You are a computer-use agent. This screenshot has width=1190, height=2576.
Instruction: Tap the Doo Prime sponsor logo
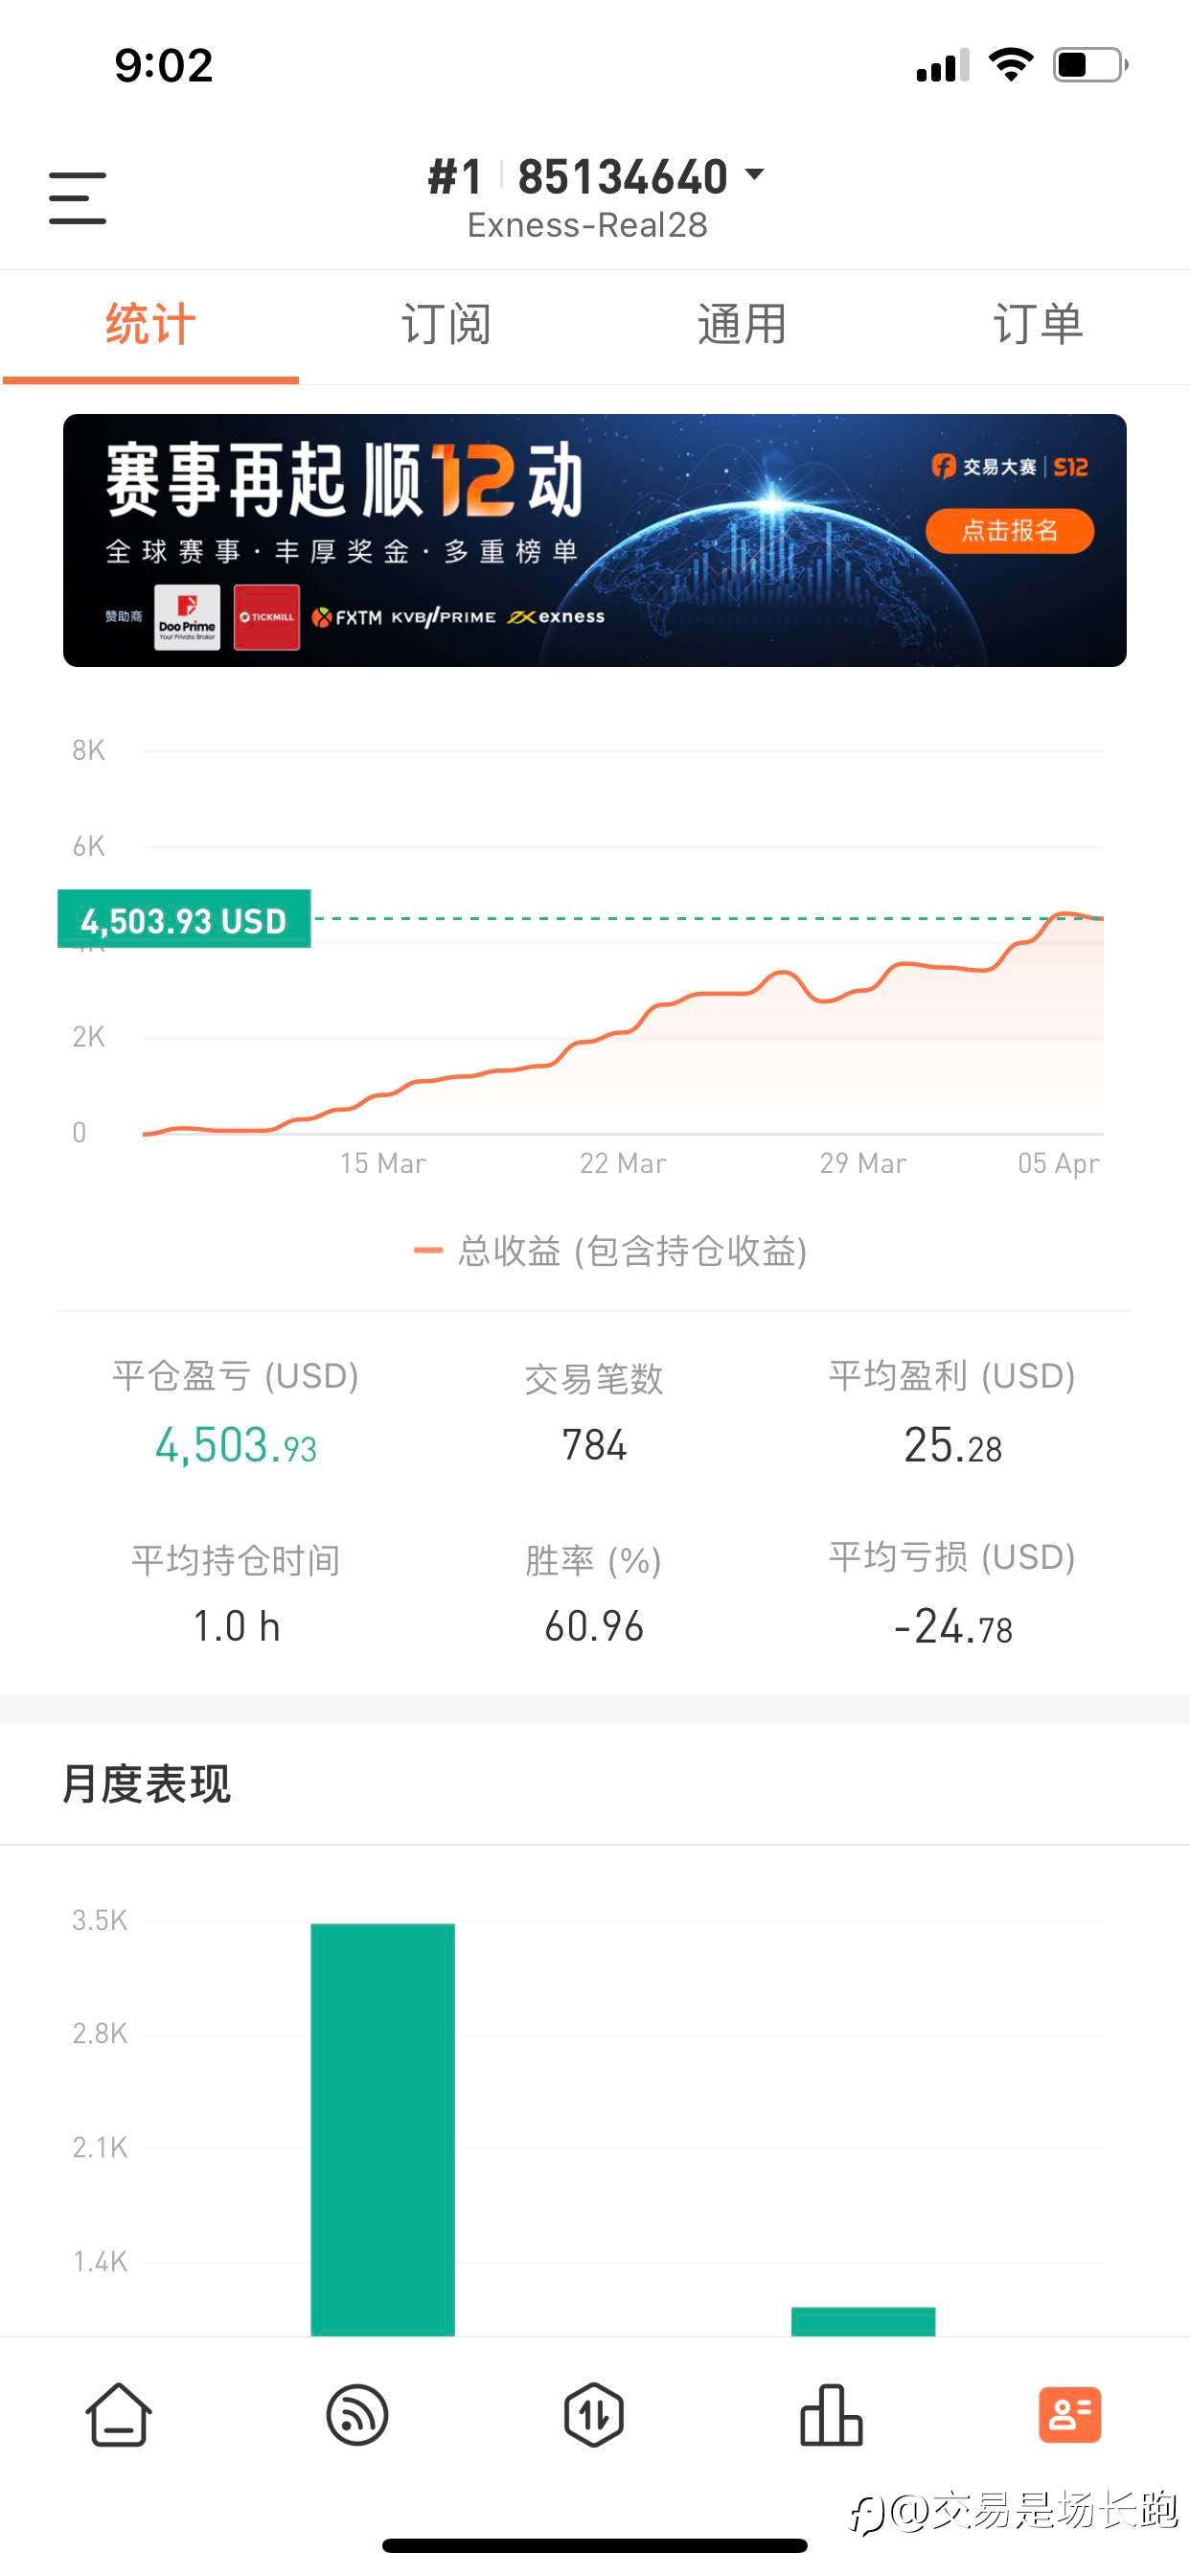pyautogui.click(x=187, y=617)
